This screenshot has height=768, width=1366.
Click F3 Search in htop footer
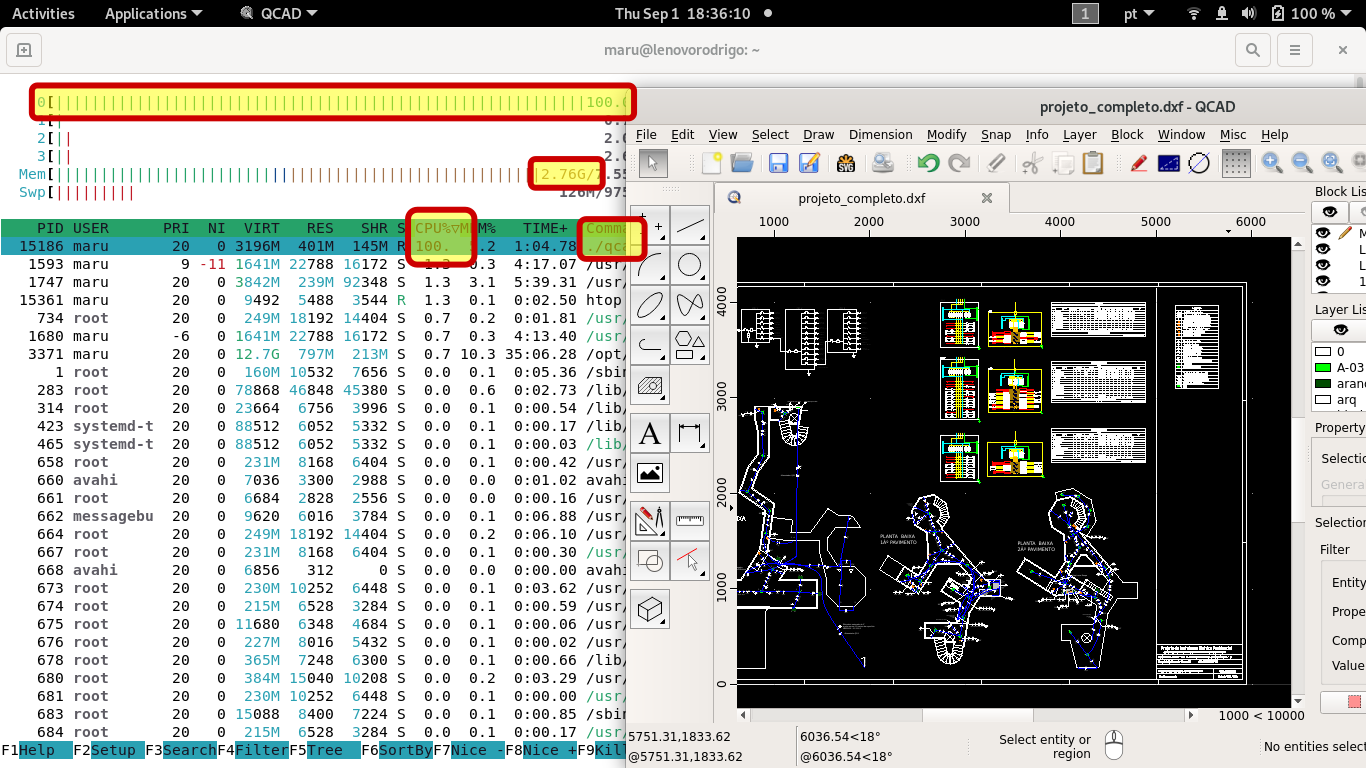181,750
